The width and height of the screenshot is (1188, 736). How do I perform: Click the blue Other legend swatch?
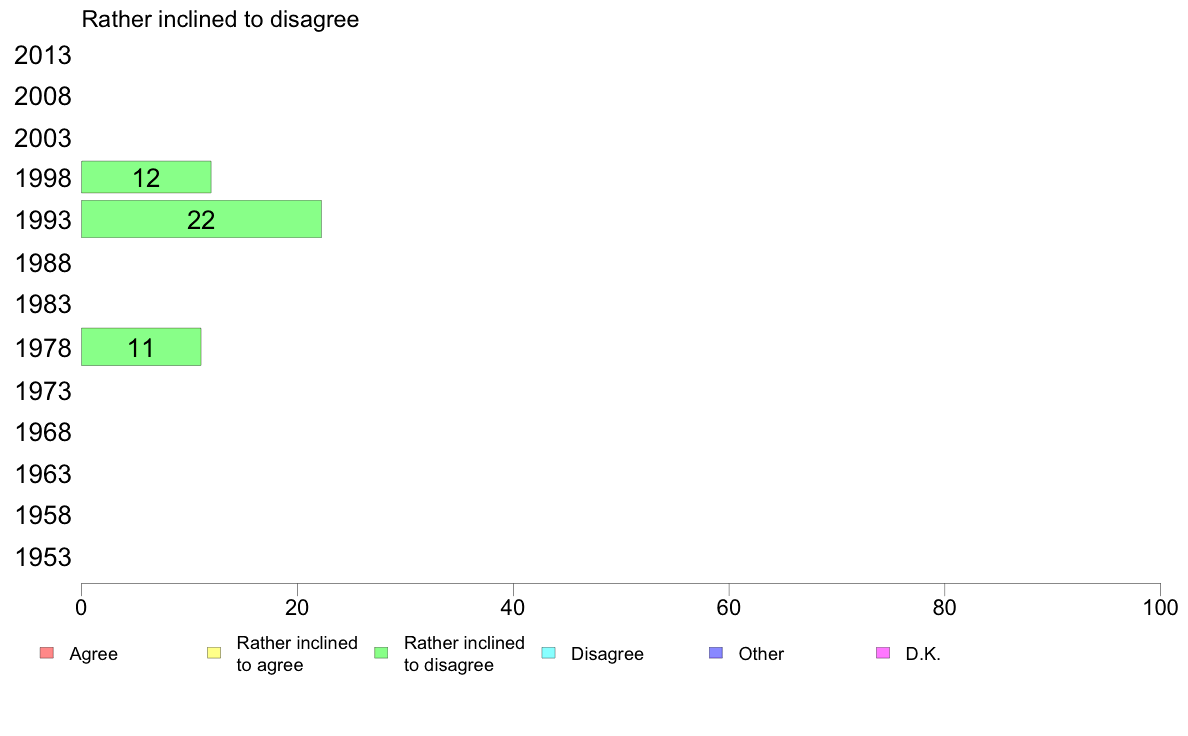pyautogui.click(x=716, y=653)
